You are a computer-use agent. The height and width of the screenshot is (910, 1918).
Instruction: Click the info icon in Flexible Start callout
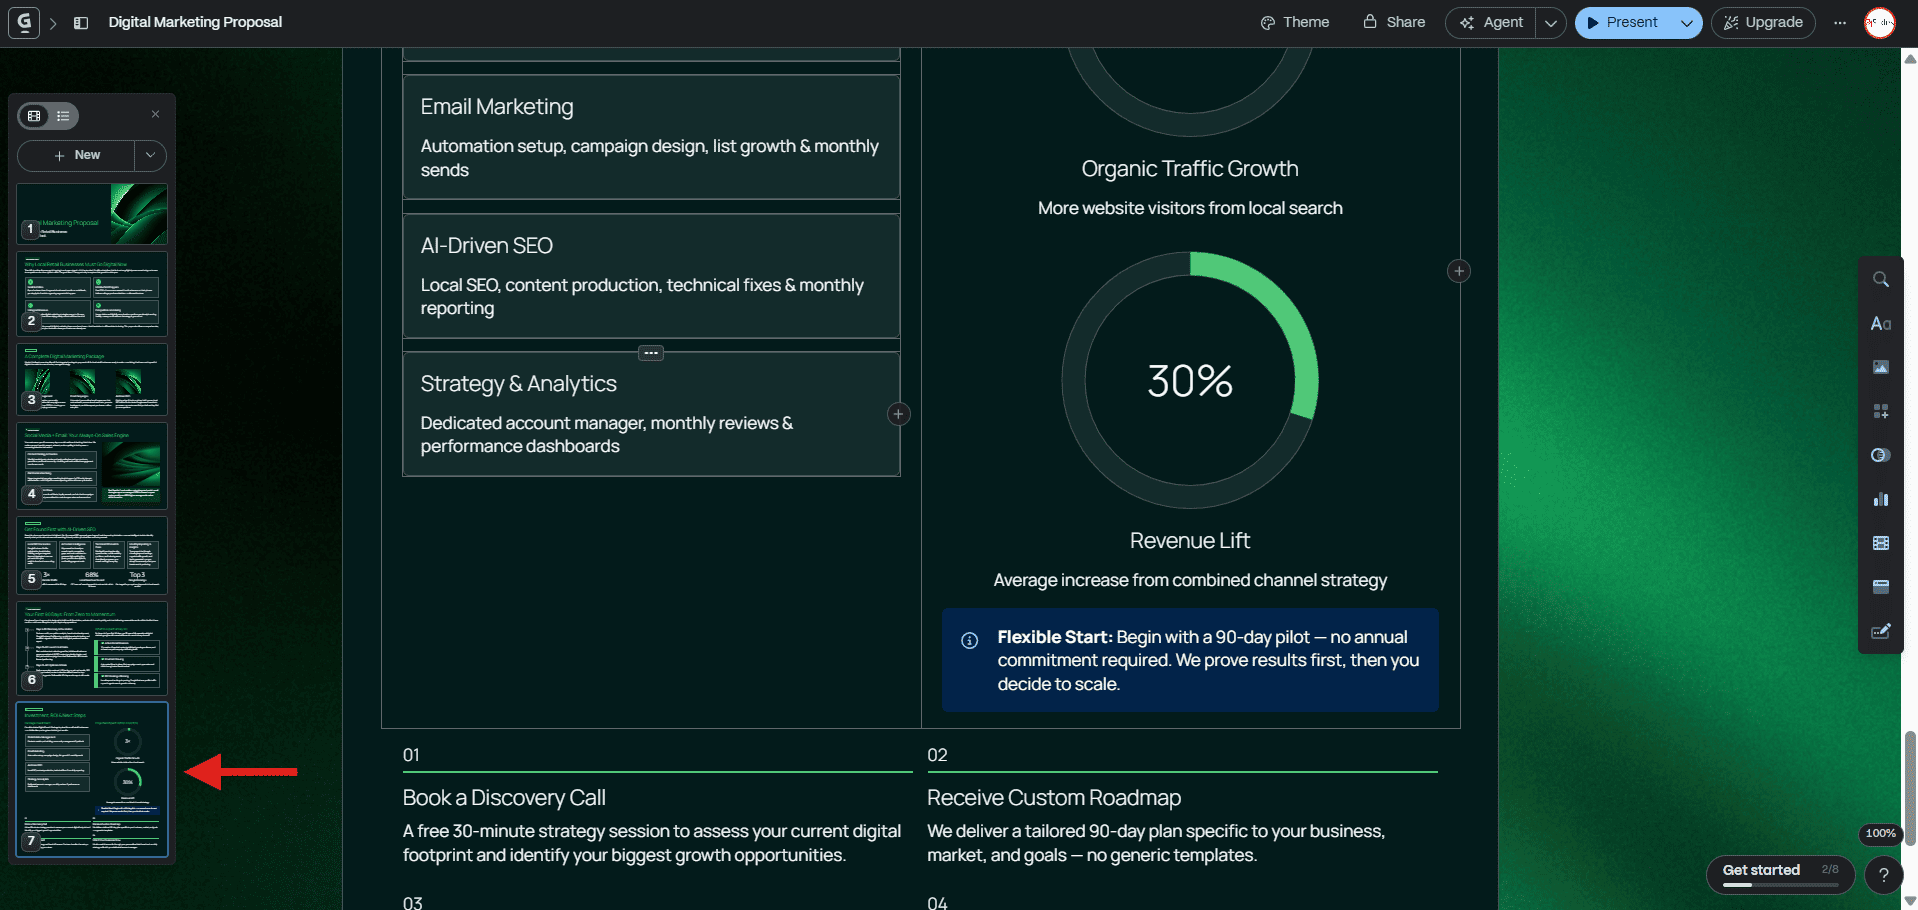[969, 640]
